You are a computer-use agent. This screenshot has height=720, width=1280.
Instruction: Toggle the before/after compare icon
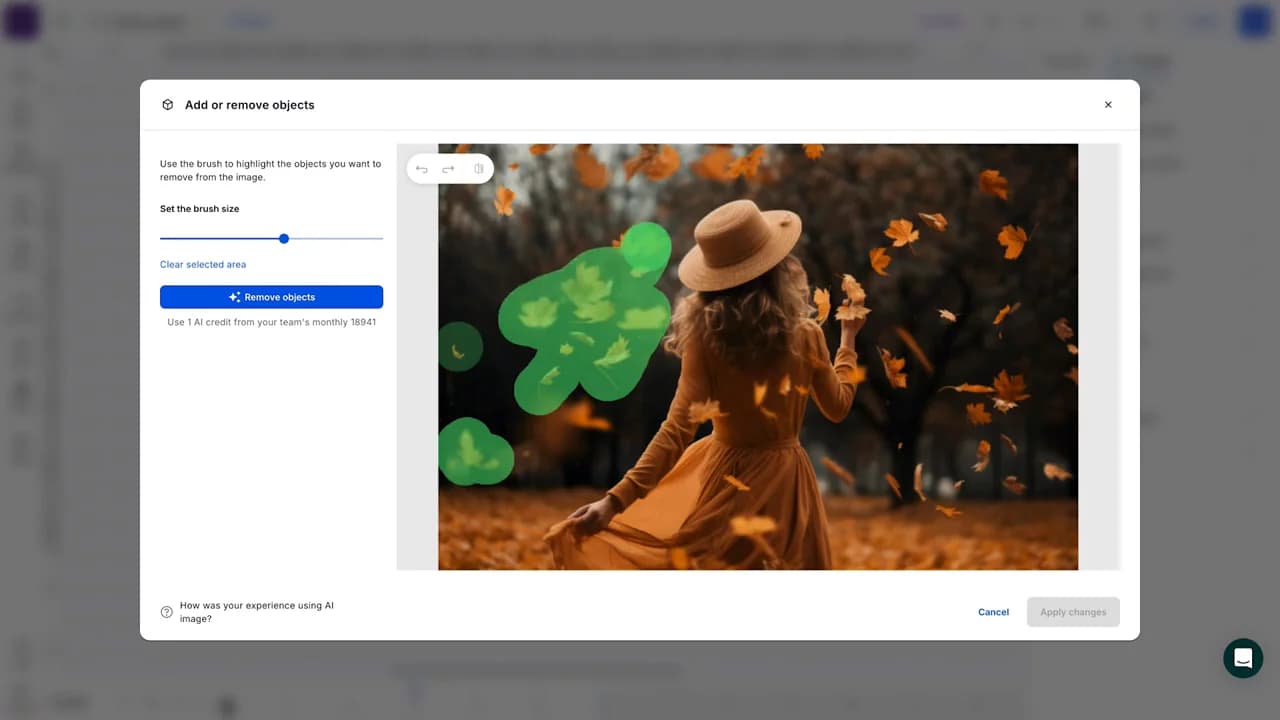pyautogui.click(x=478, y=169)
